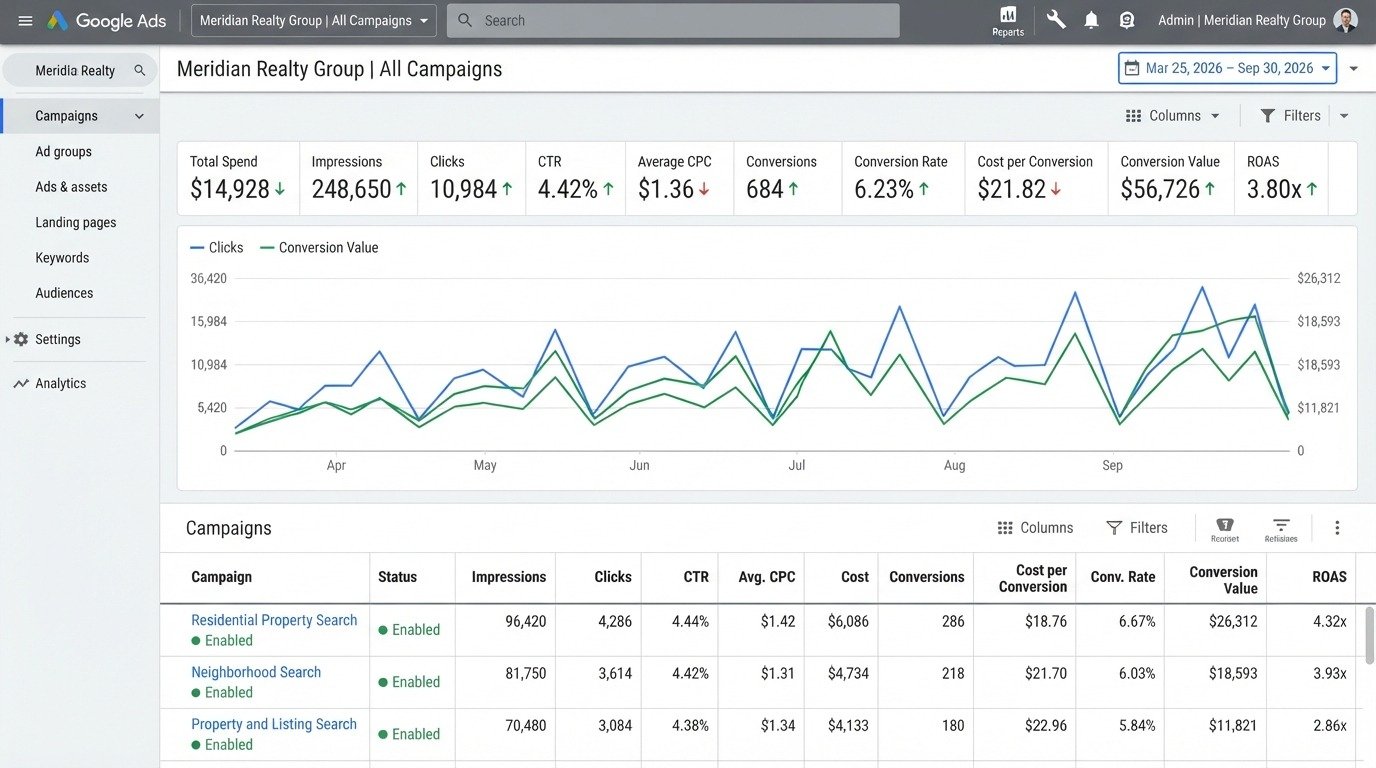Expand the top Columns dropdown arrow
The height and width of the screenshot is (768, 1376).
[1215, 116]
